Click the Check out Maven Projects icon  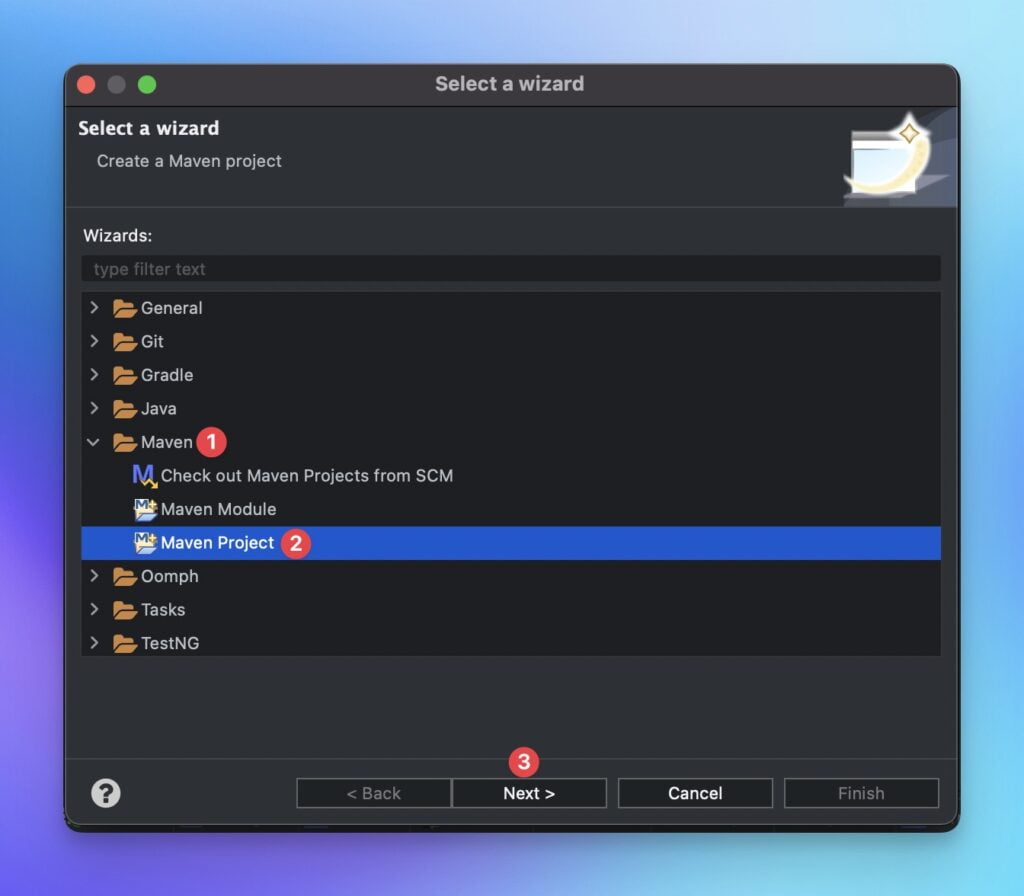pyautogui.click(x=144, y=476)
